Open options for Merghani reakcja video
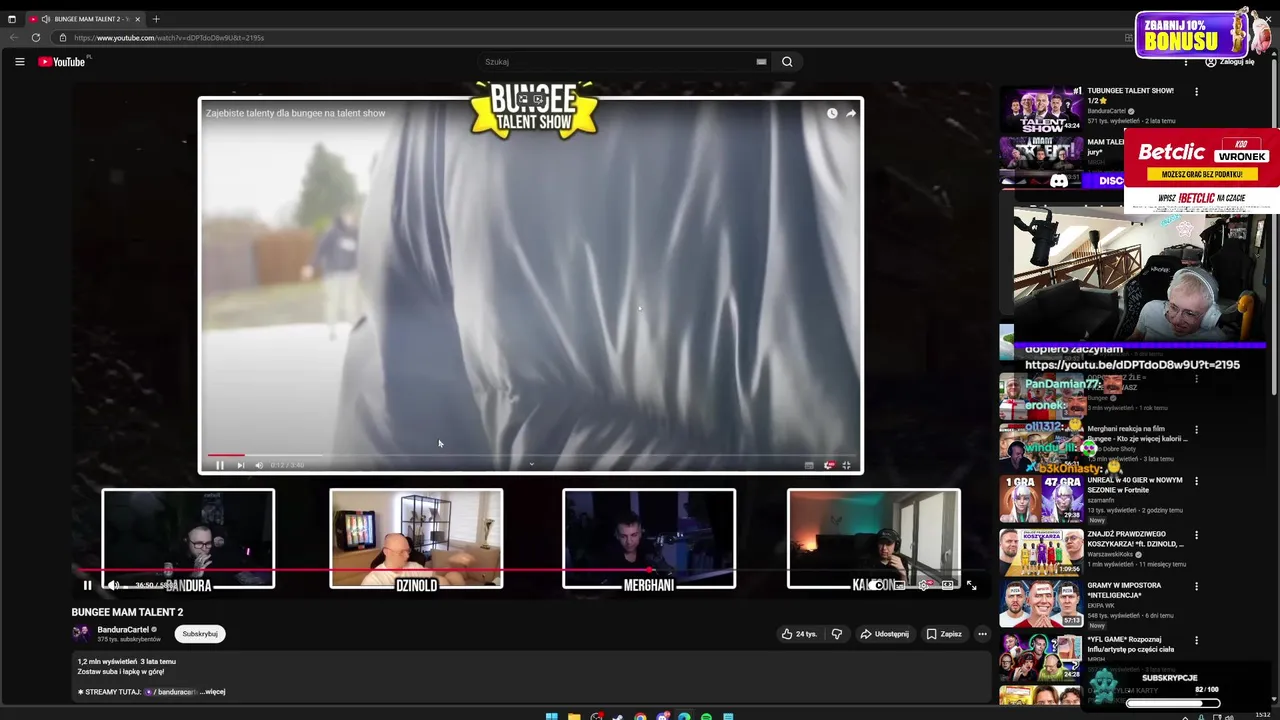1280x720 pixels. coord(1196,430)
